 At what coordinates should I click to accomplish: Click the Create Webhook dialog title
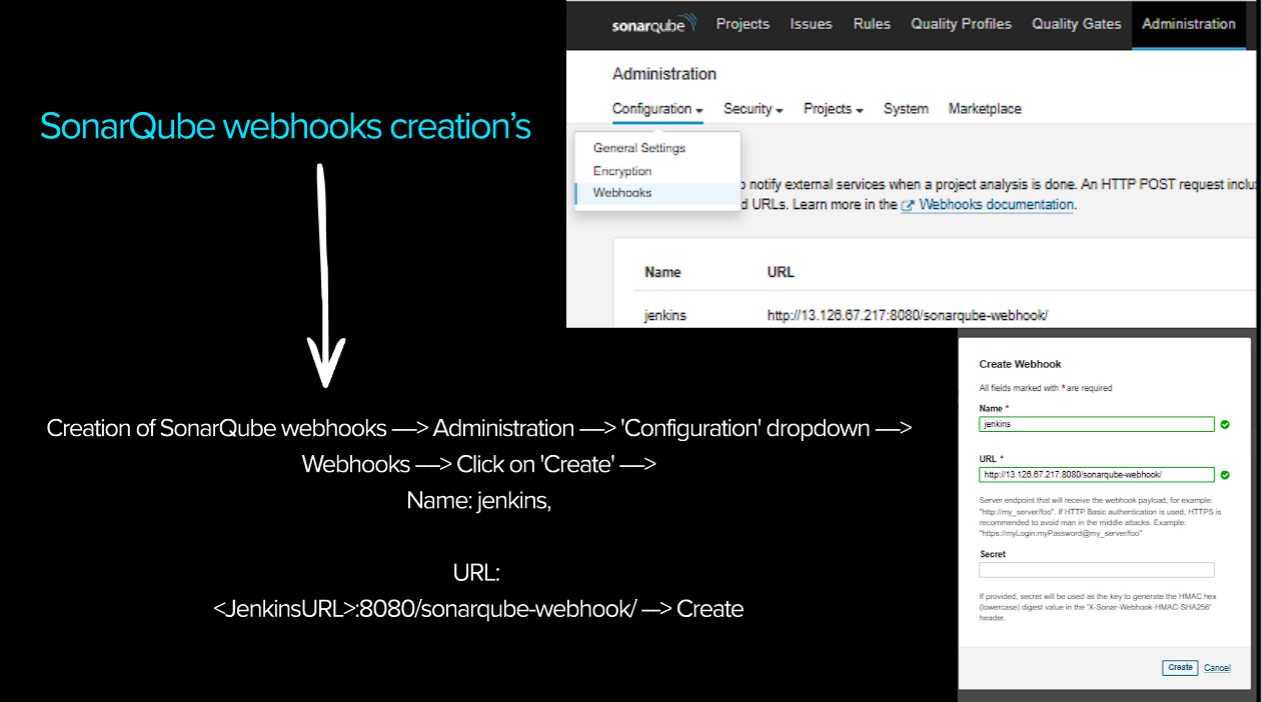pyautogui.click(x=1020, y=364)
